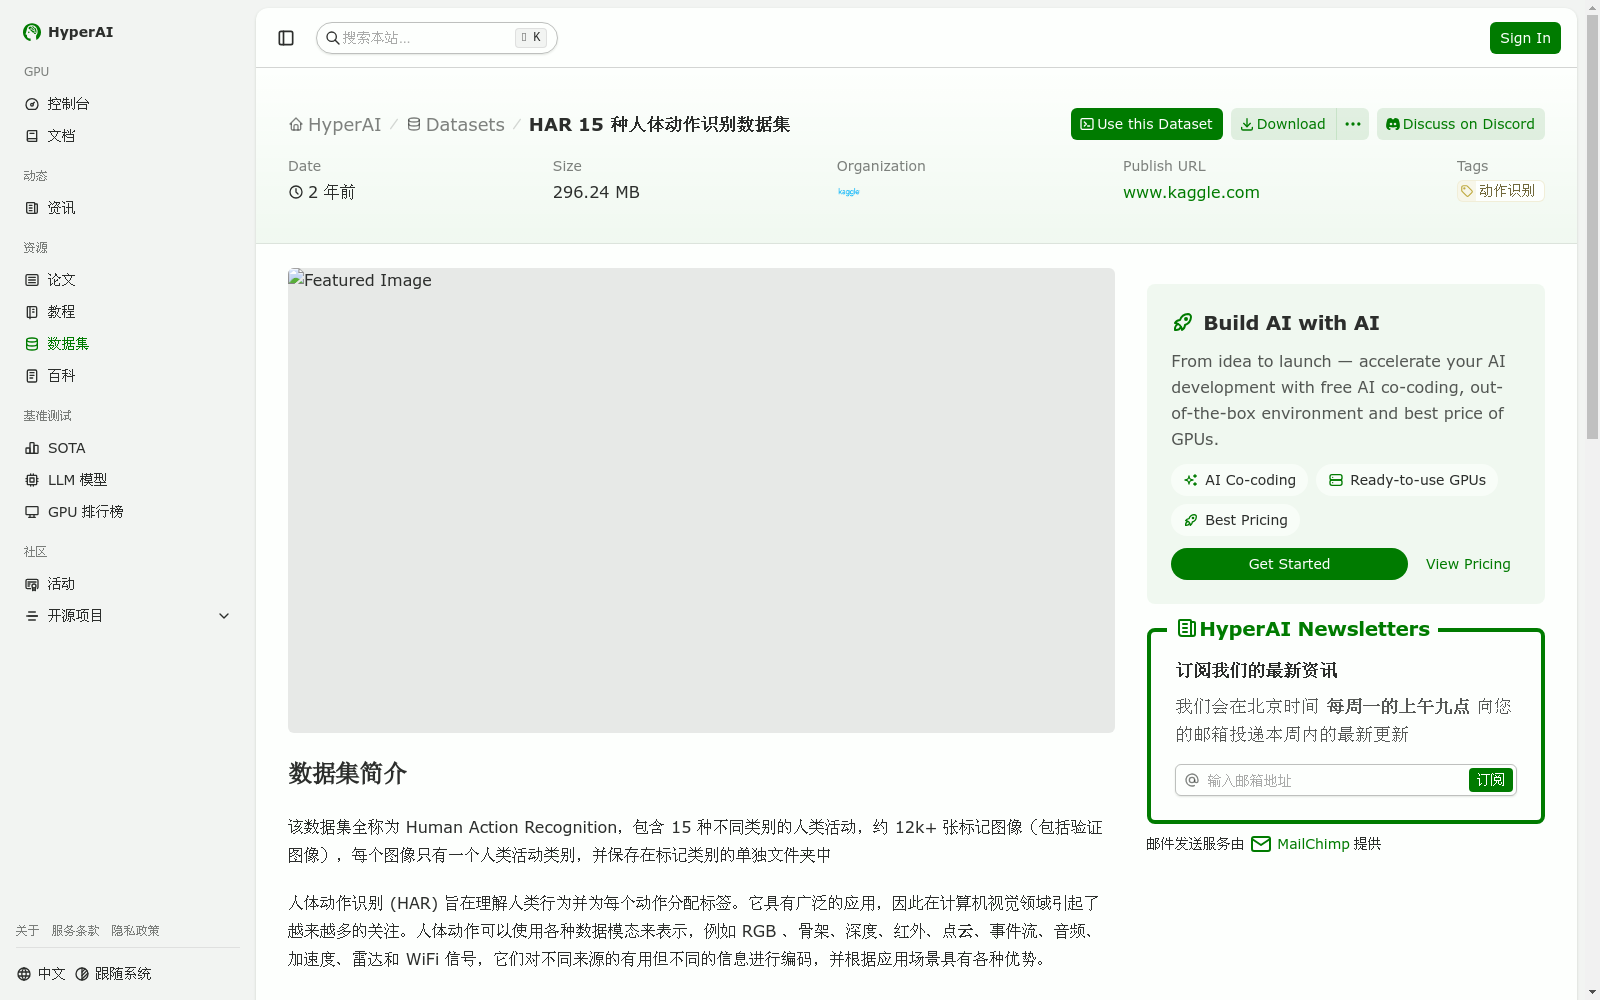Image resolution: width=1600 pixels, height=1000 pixels.
Task: Click the LLM 模型 chip icon
Action: 32,480
